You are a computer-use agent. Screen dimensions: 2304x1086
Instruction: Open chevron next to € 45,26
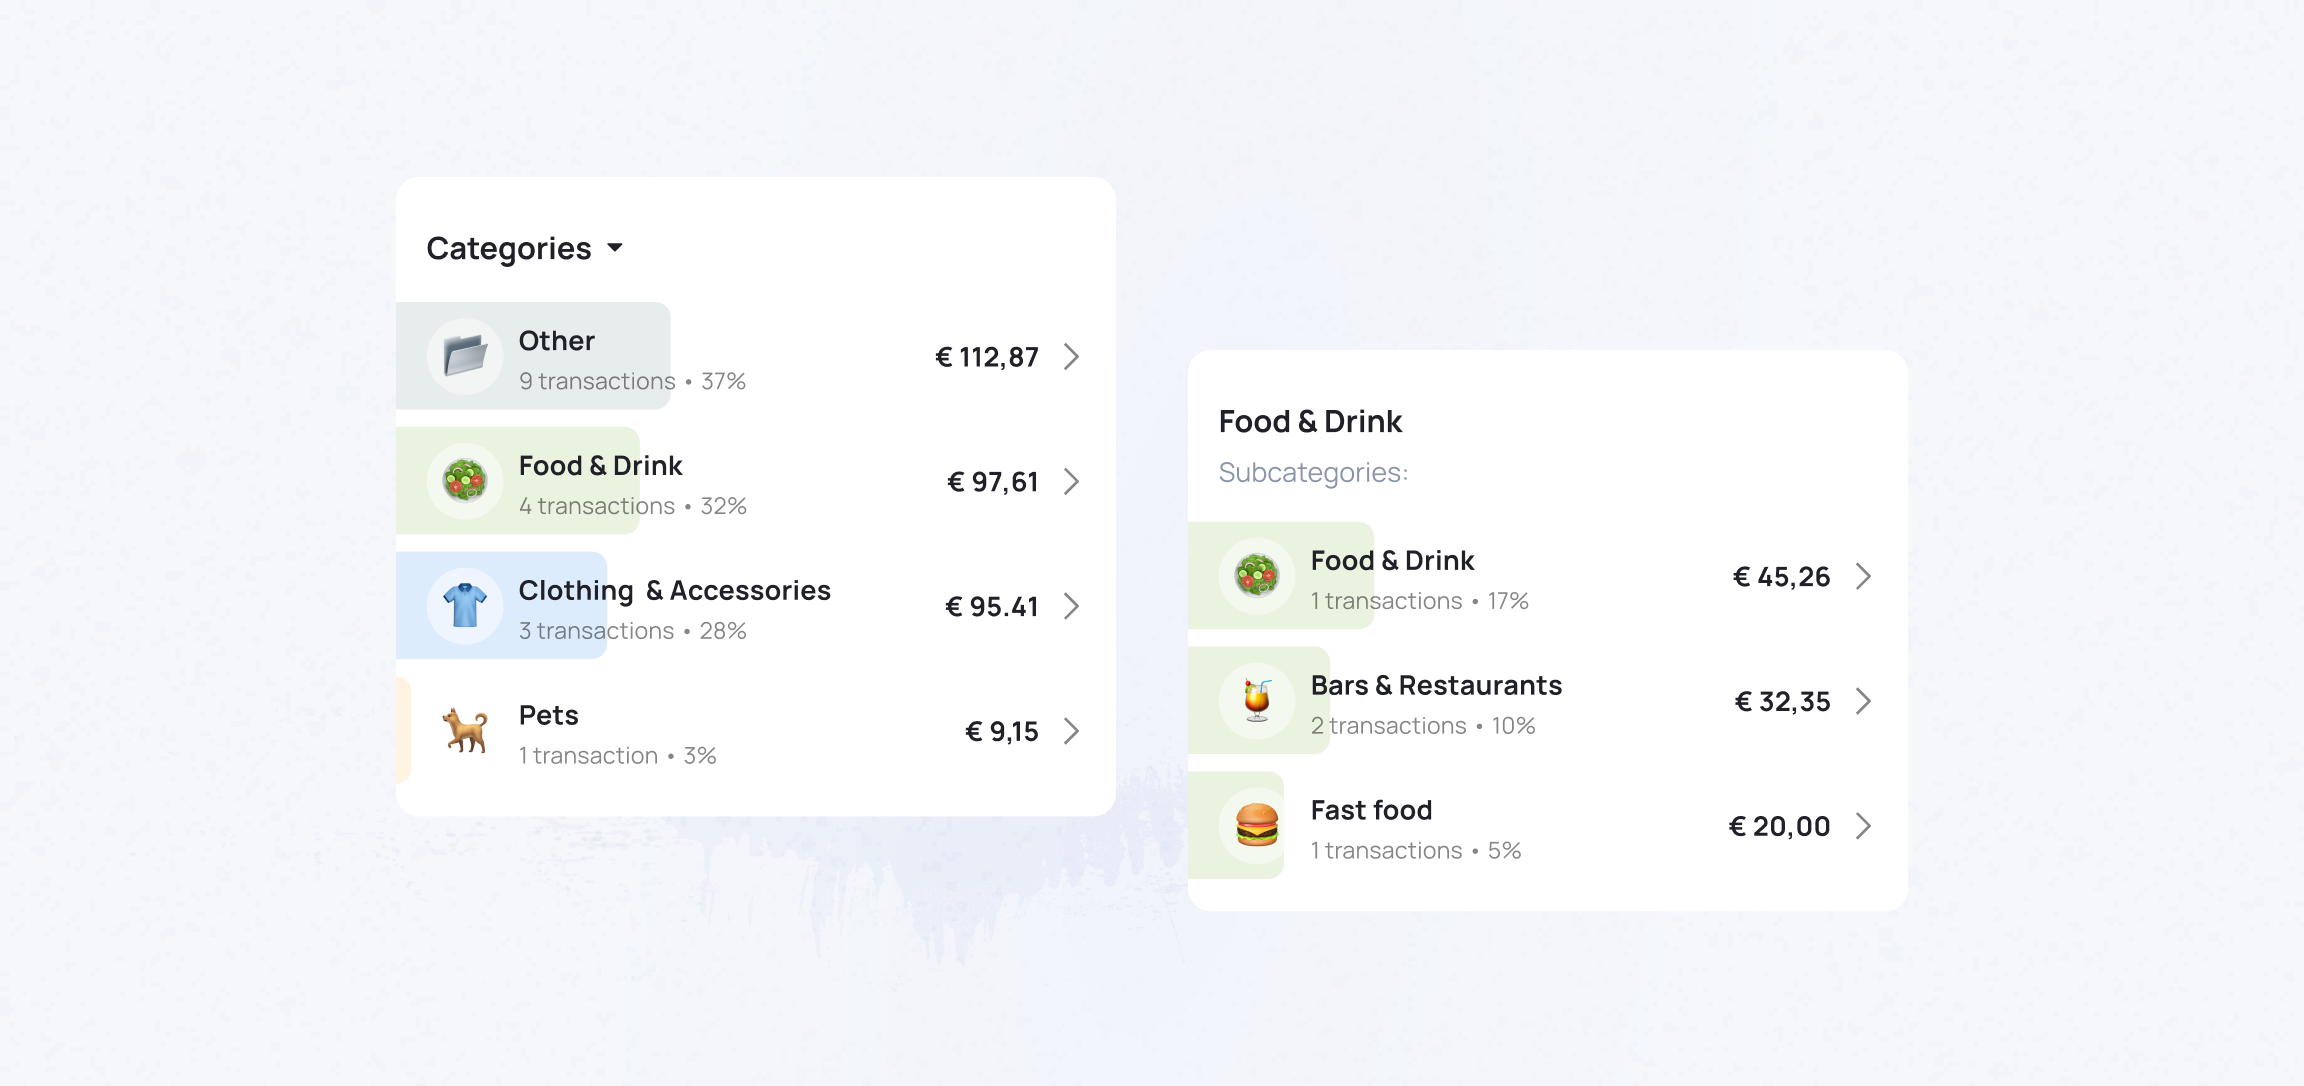(x=1863, y=577)
